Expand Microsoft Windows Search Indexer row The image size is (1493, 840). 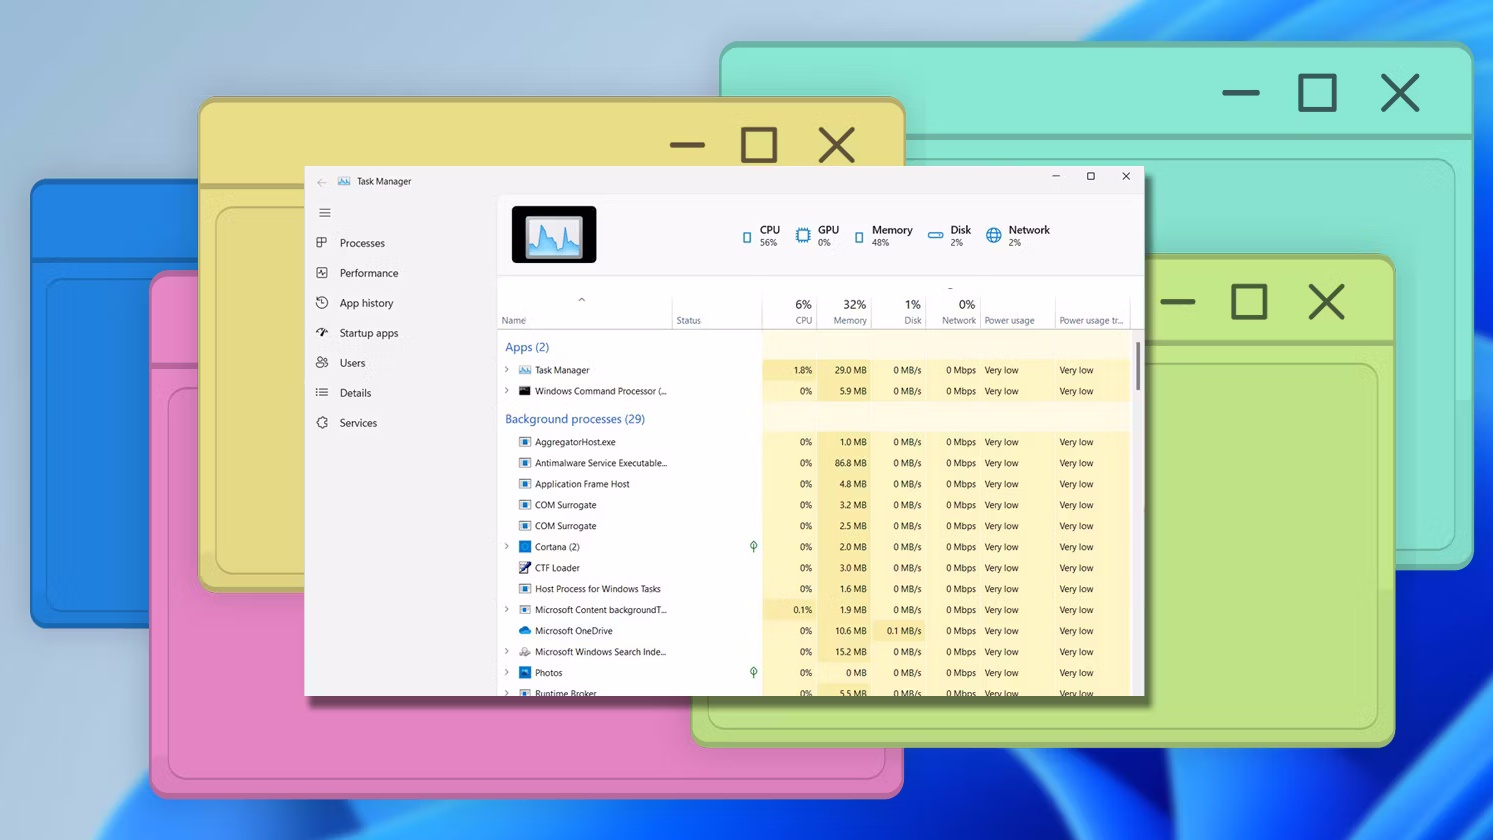pyautogui.click(x=507, y=652)
